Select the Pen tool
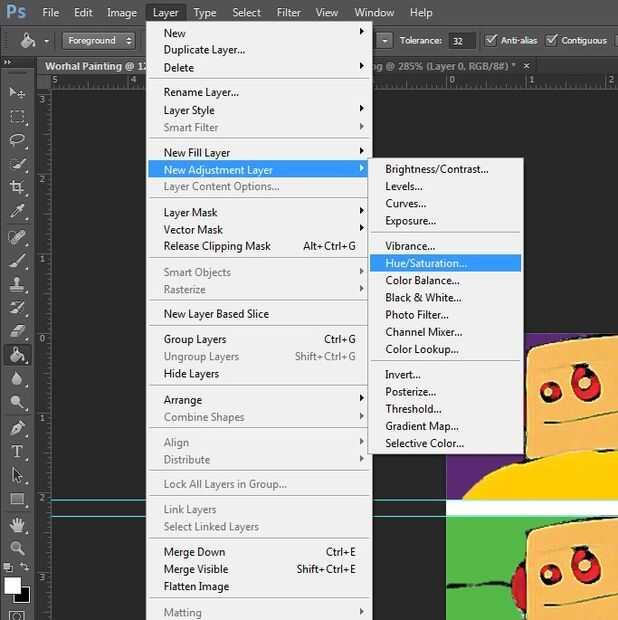618x620 pixels. coord(17,428)
